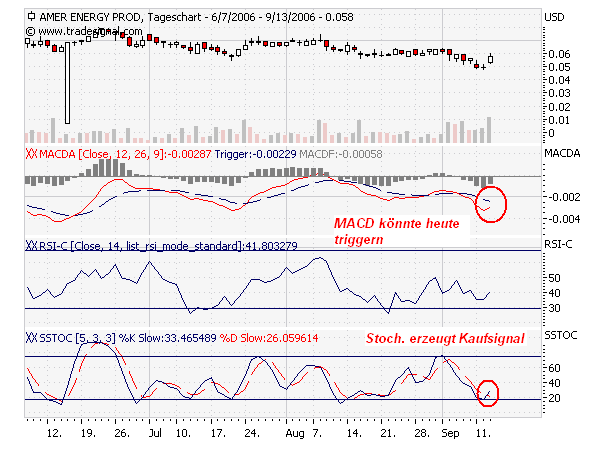
Task: Click the blue SSTOC indicator icon
Action: click(x=31, y=338)
